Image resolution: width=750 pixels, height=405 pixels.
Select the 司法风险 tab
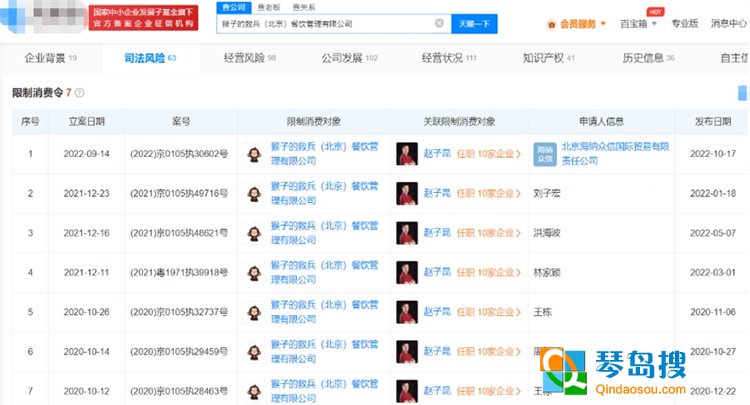tap(150, 58)
